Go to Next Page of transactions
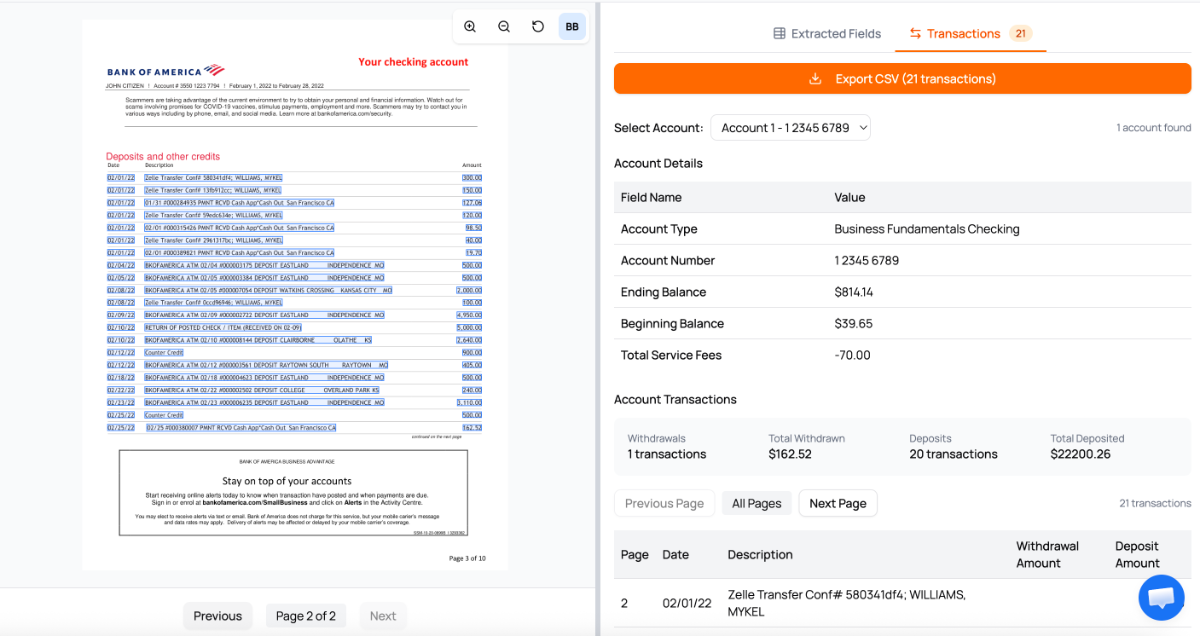Screen dimensions: 1200x636 [x=837, y=503]
